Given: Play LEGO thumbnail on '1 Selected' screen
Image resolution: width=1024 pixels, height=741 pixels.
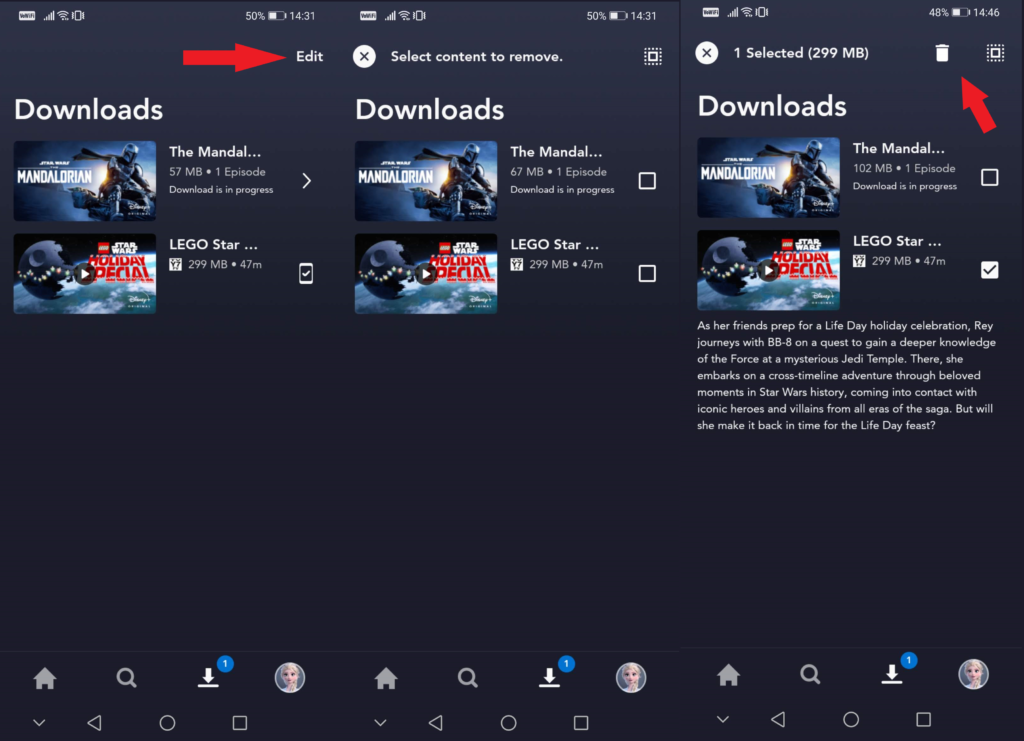Looking at the screenshot, I should tap(768, 270).
